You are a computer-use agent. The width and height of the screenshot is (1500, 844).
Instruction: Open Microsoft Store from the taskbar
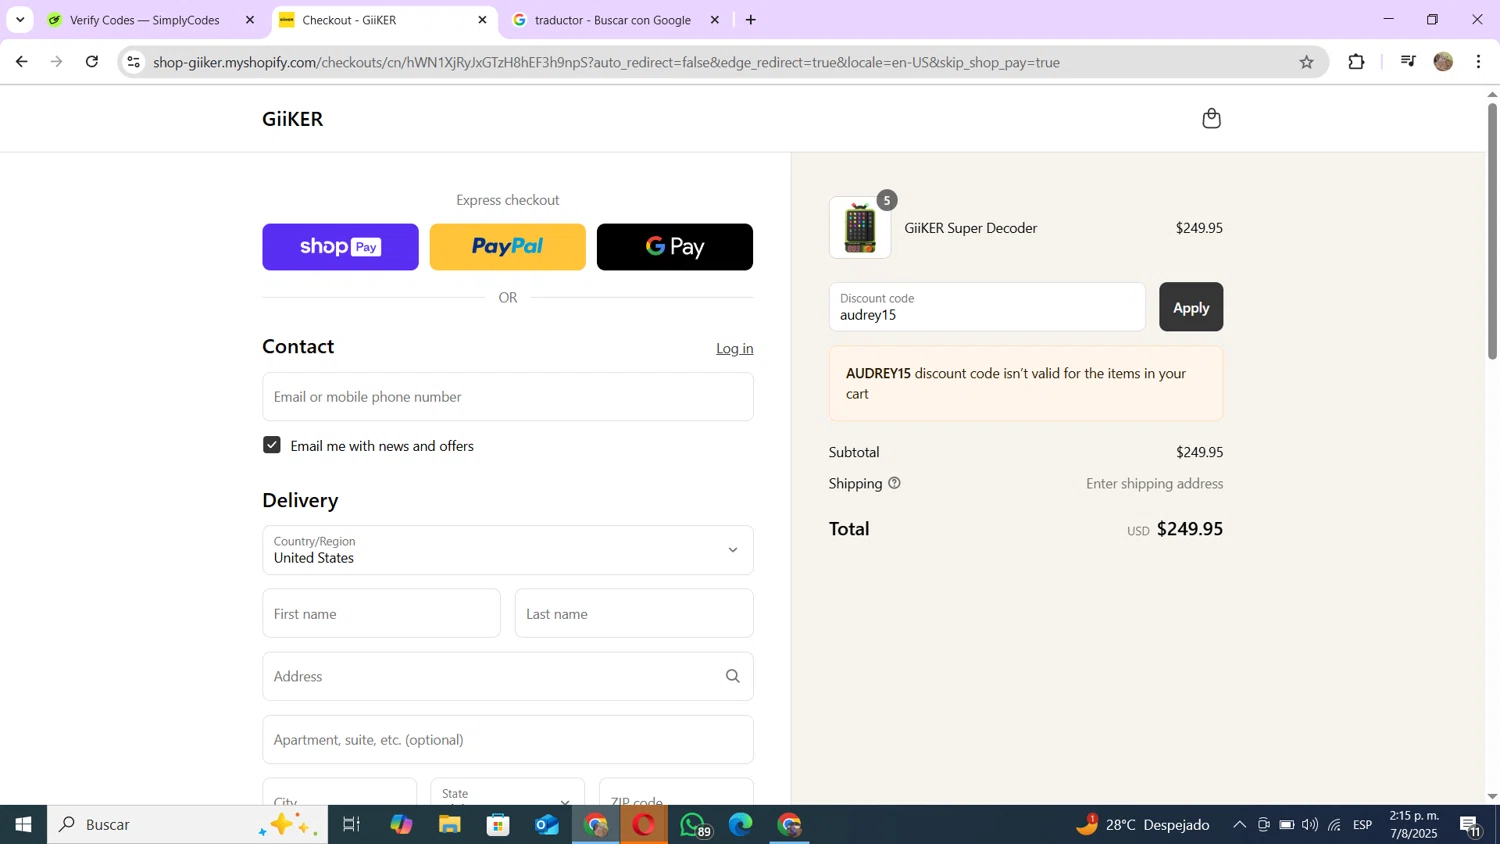point(498,825)
